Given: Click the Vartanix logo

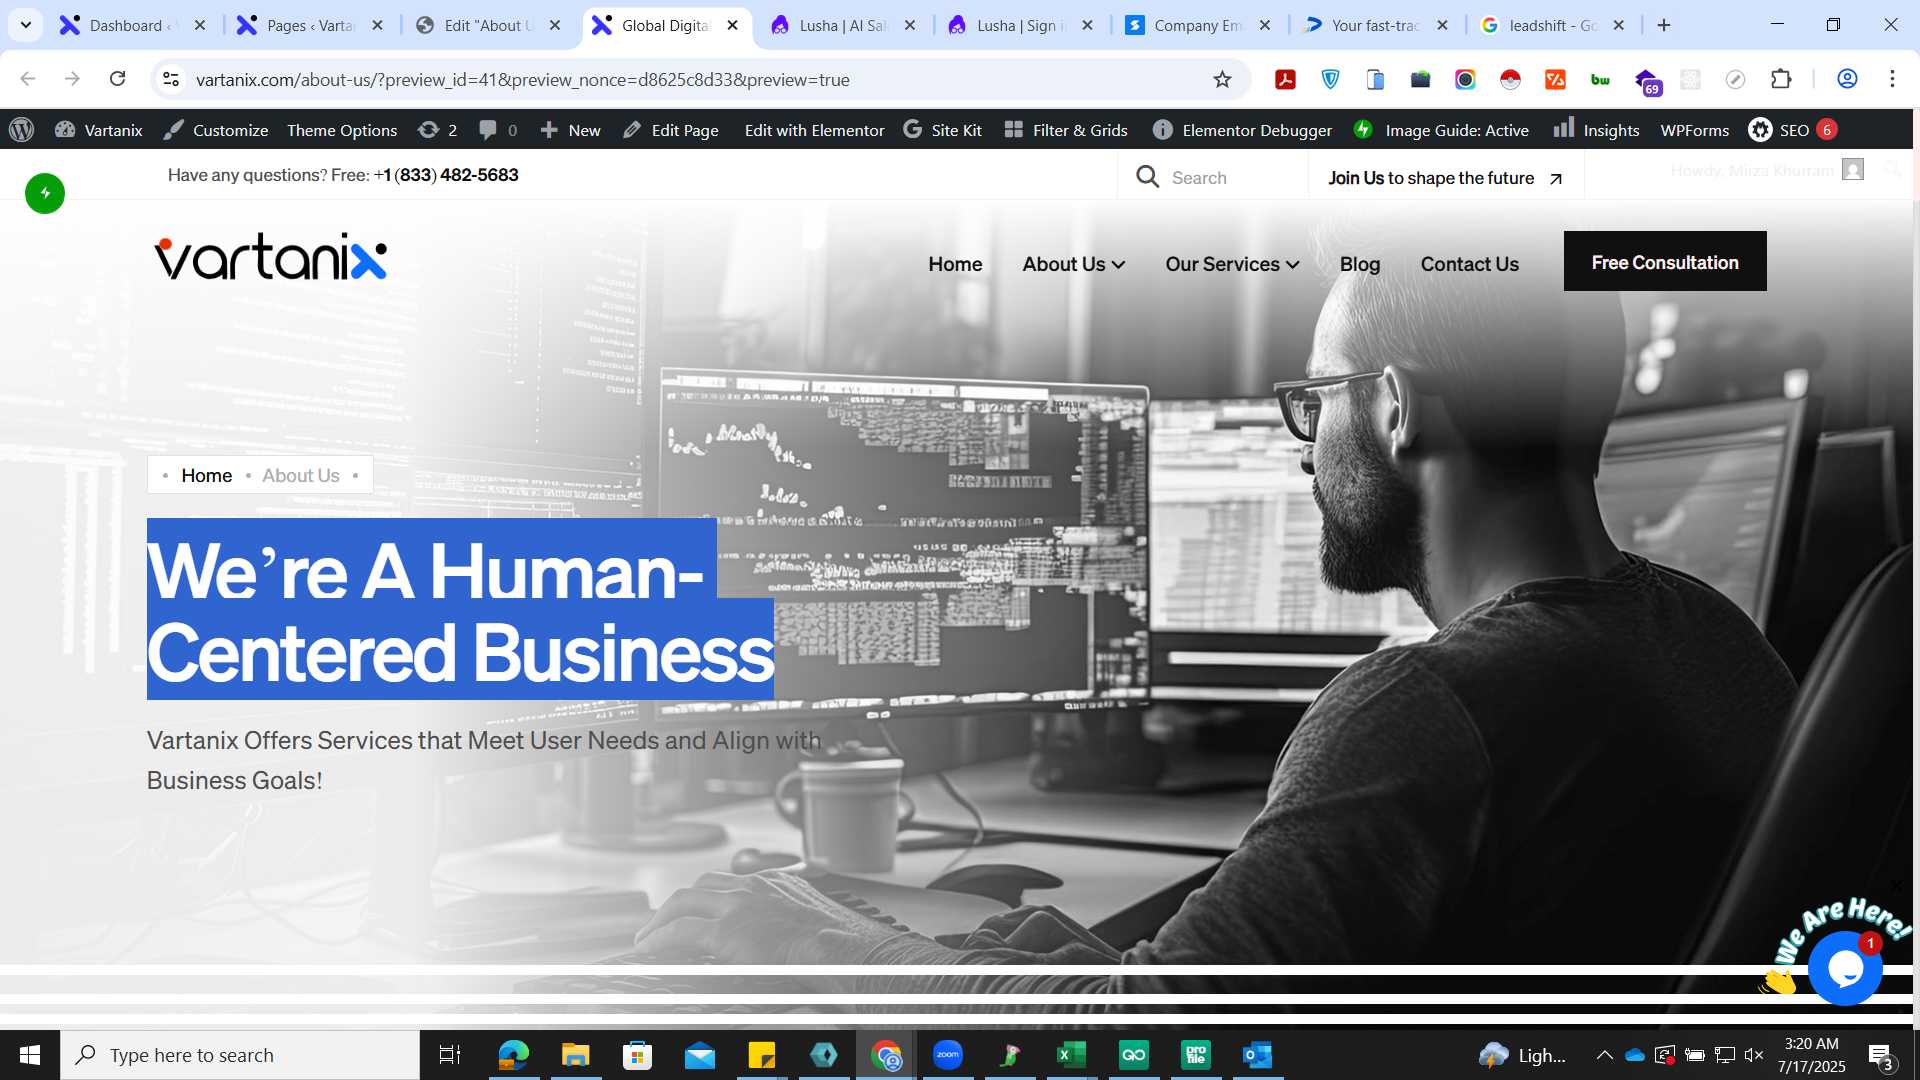Looking at the screenshot, I should 270,256.
